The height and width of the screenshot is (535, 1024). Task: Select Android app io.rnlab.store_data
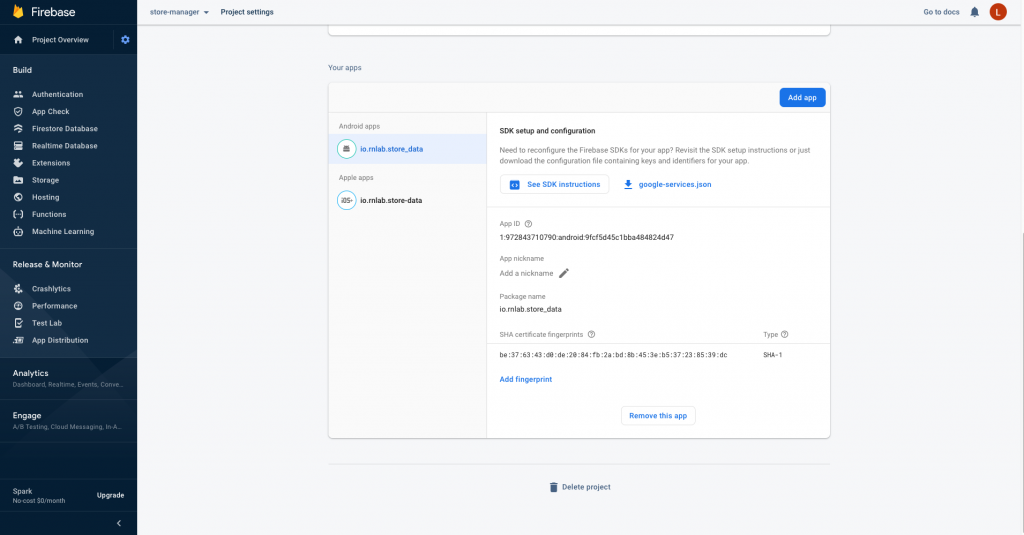coord(408,149)
